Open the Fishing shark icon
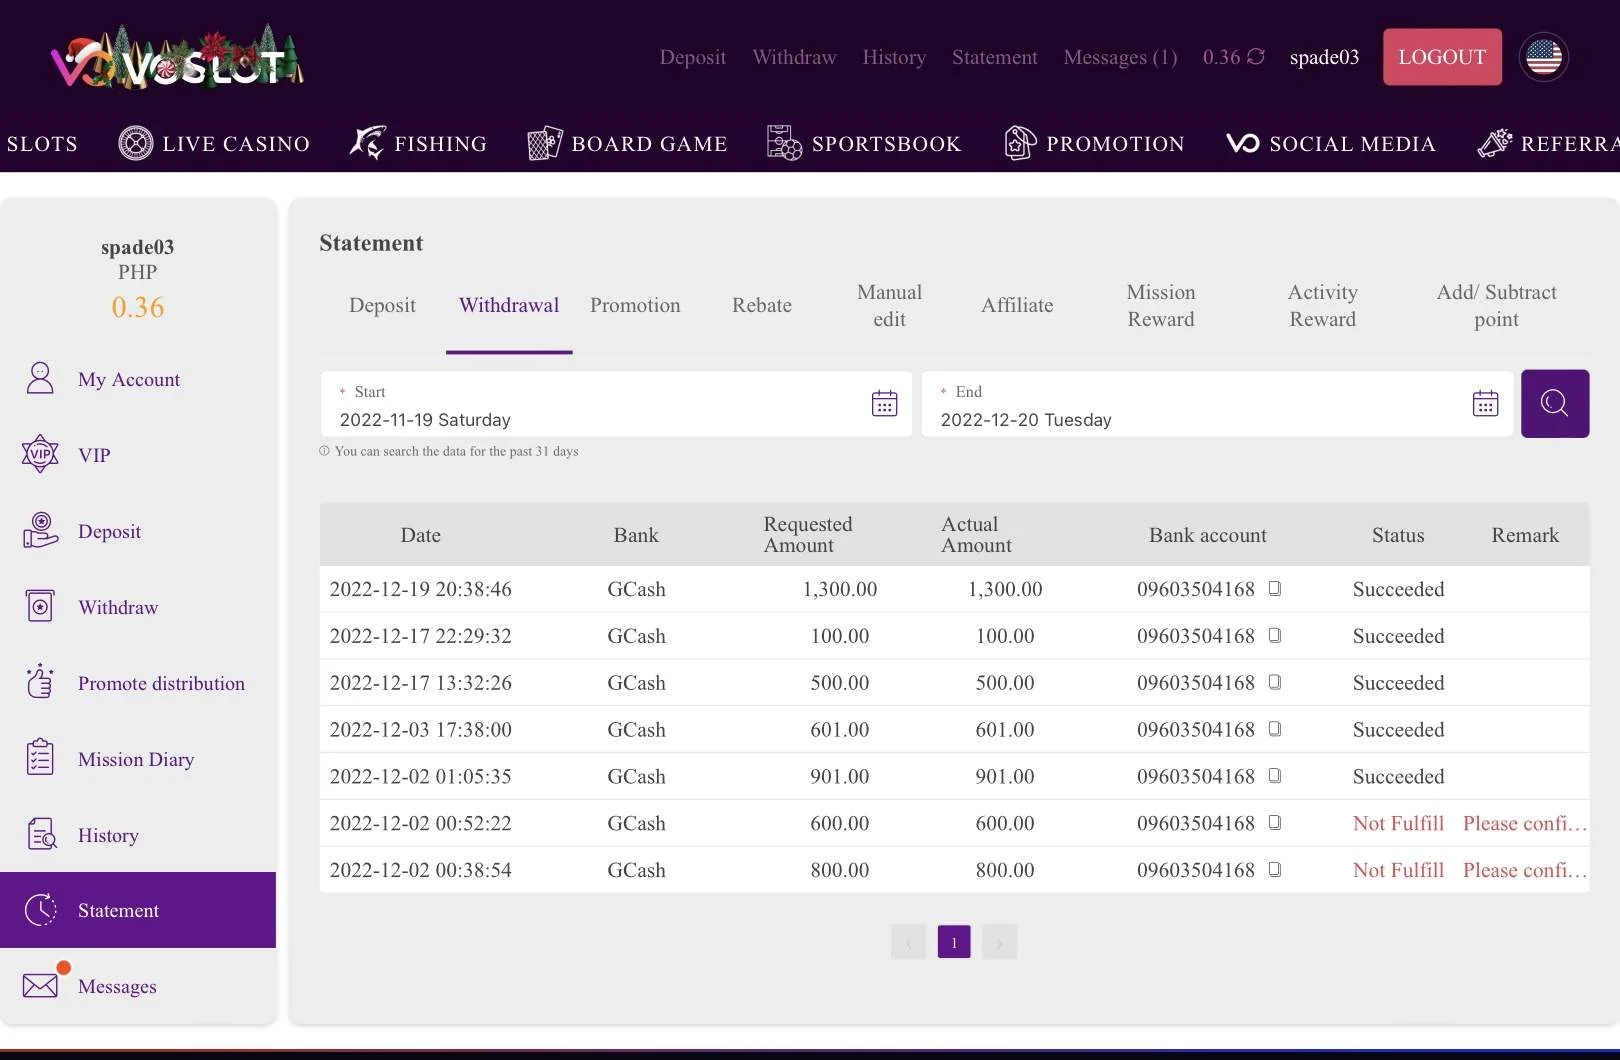The width and height of the screenshot is (1620, 1060). [x=367, y=143]
